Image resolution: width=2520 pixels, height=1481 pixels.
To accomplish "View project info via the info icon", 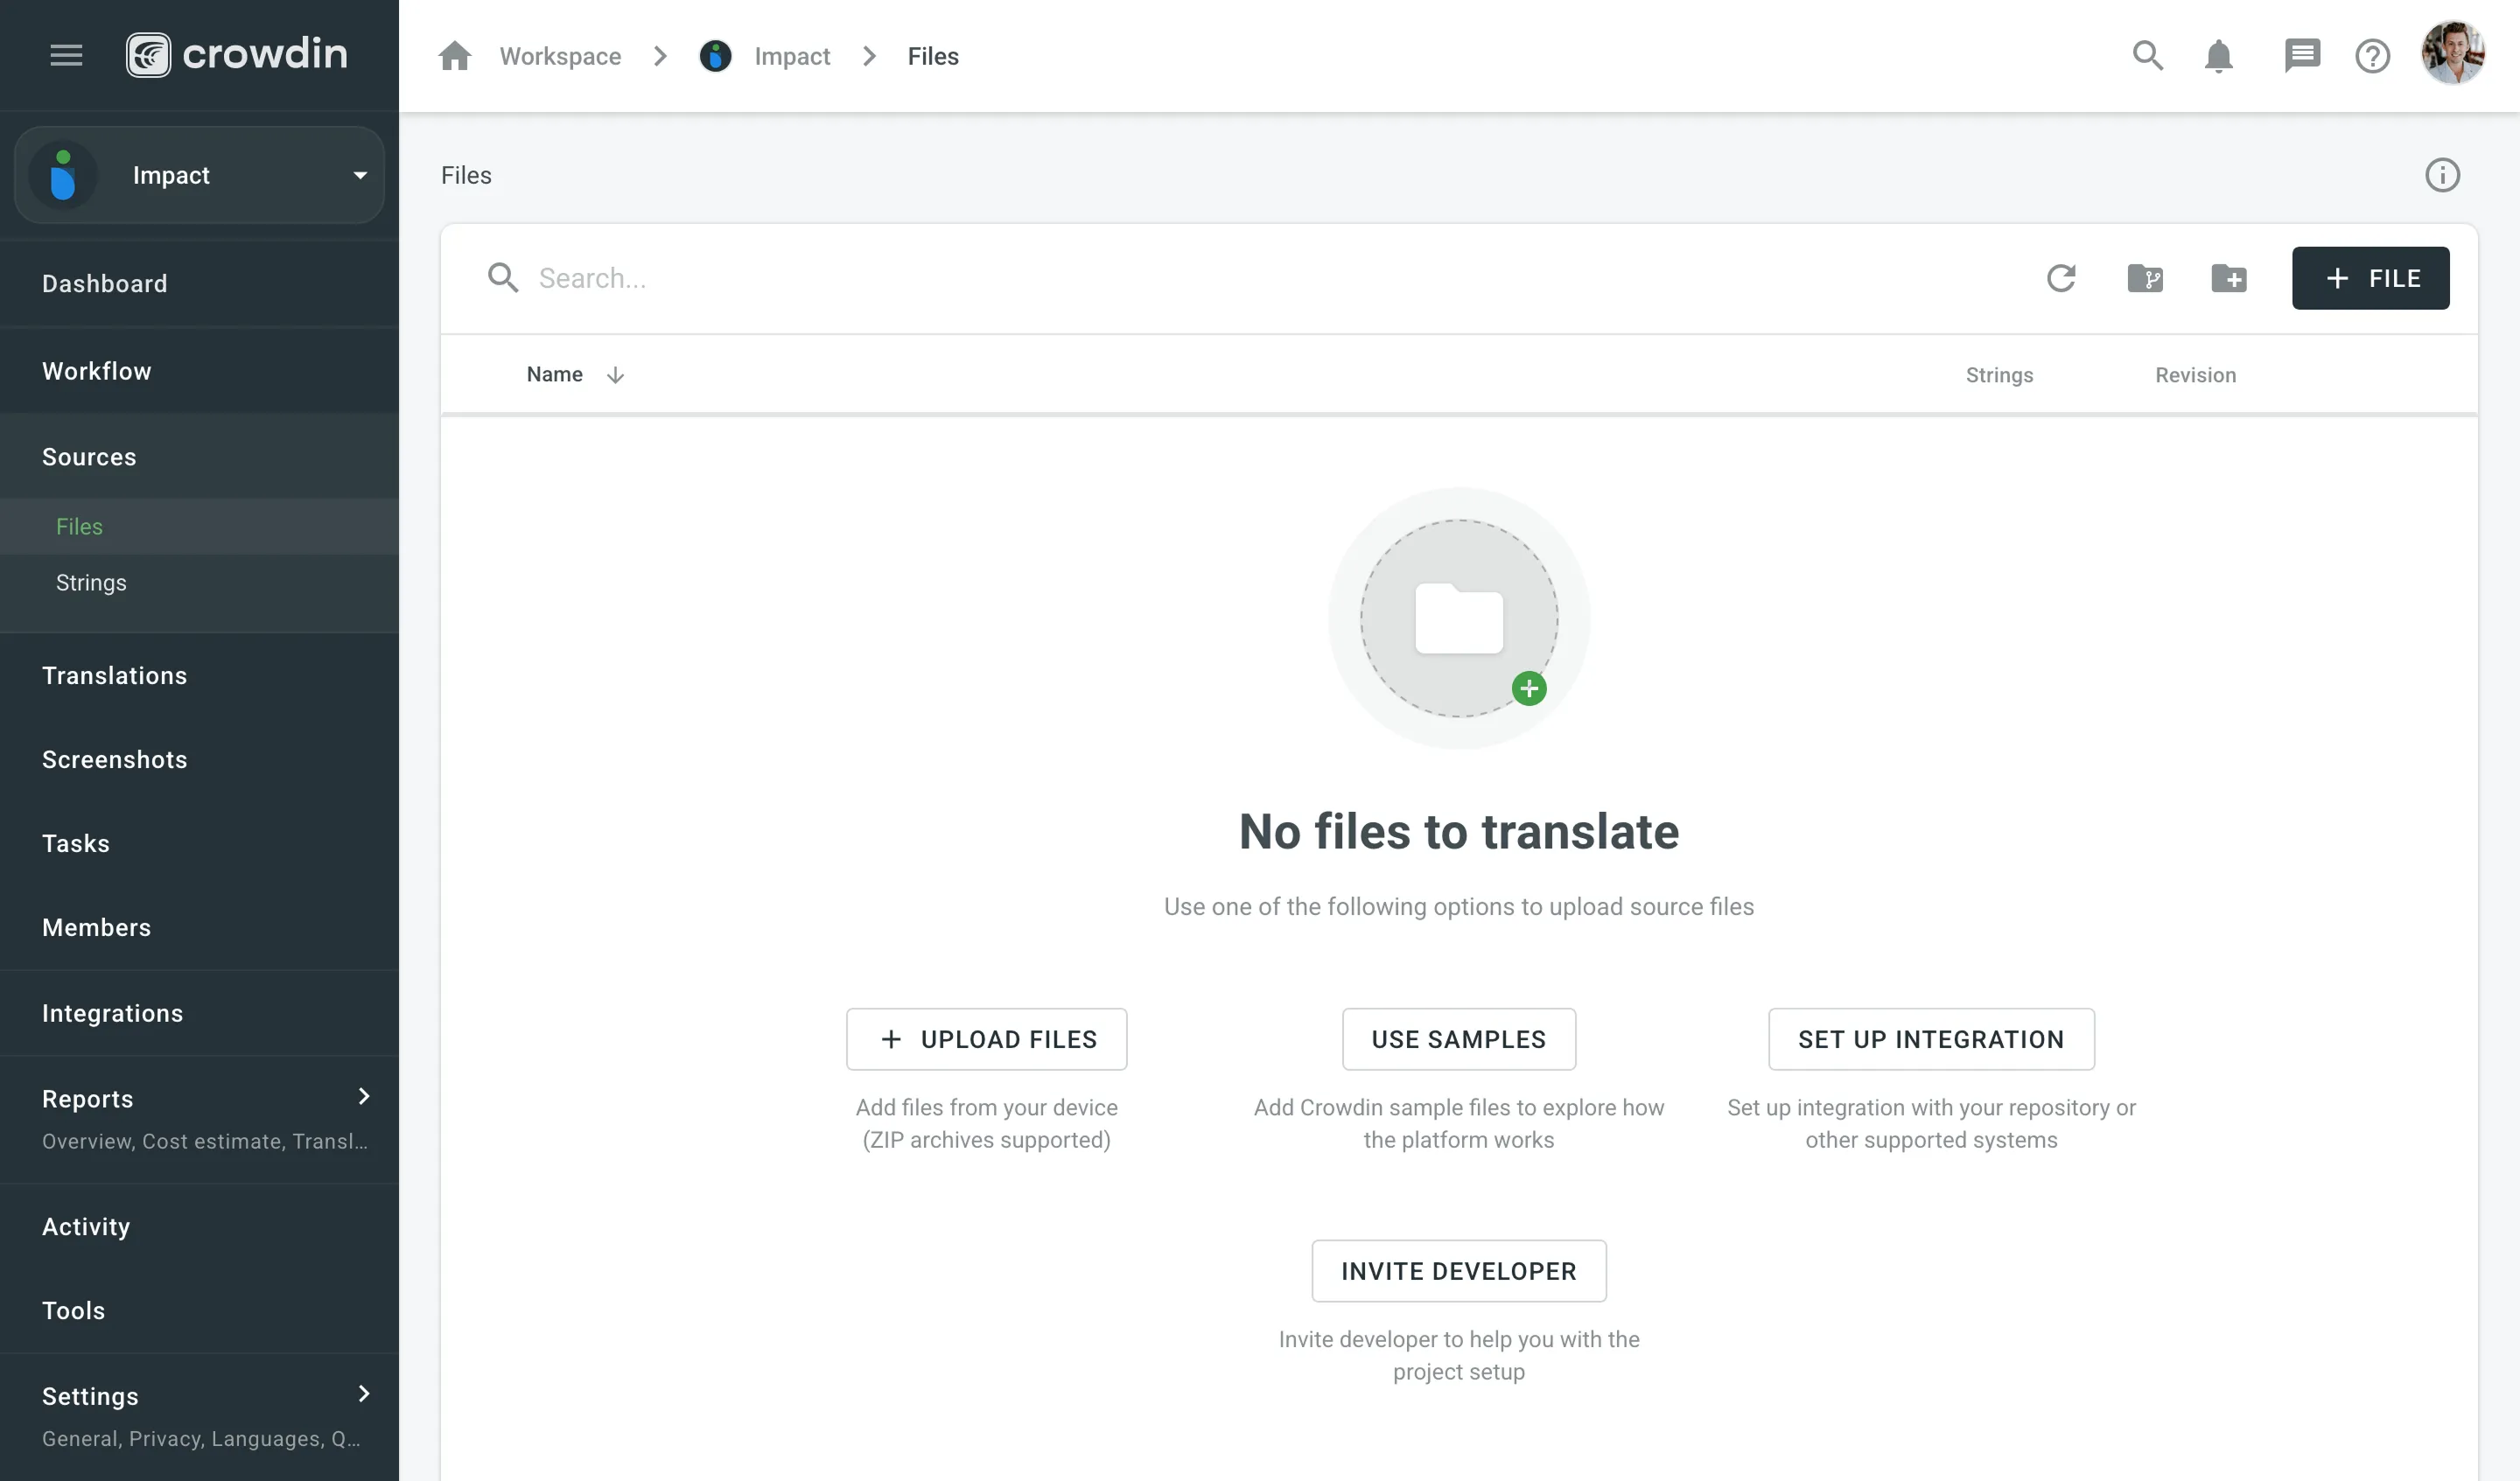I will (2442, 175).
